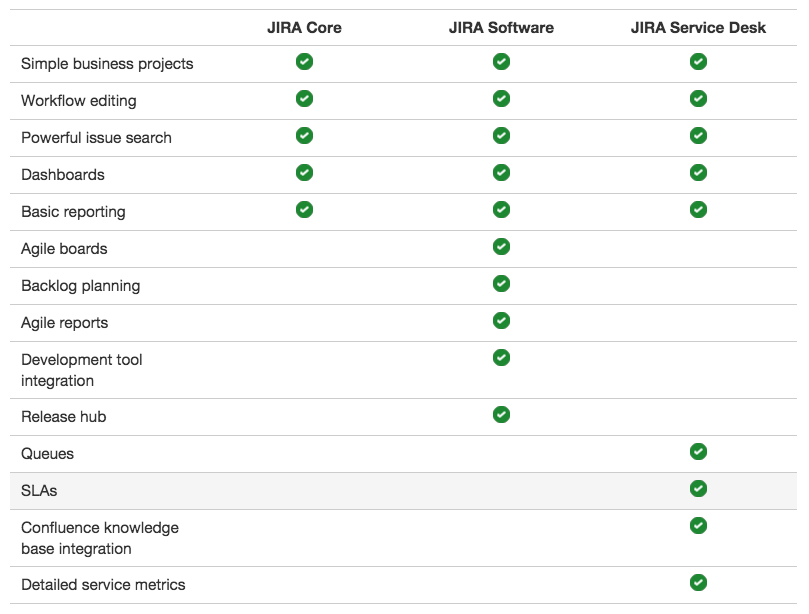The width and height of the screenshot is (809, 614).
Task: Select the JIRA Service Desk column header
Action: tap(699, 27)
